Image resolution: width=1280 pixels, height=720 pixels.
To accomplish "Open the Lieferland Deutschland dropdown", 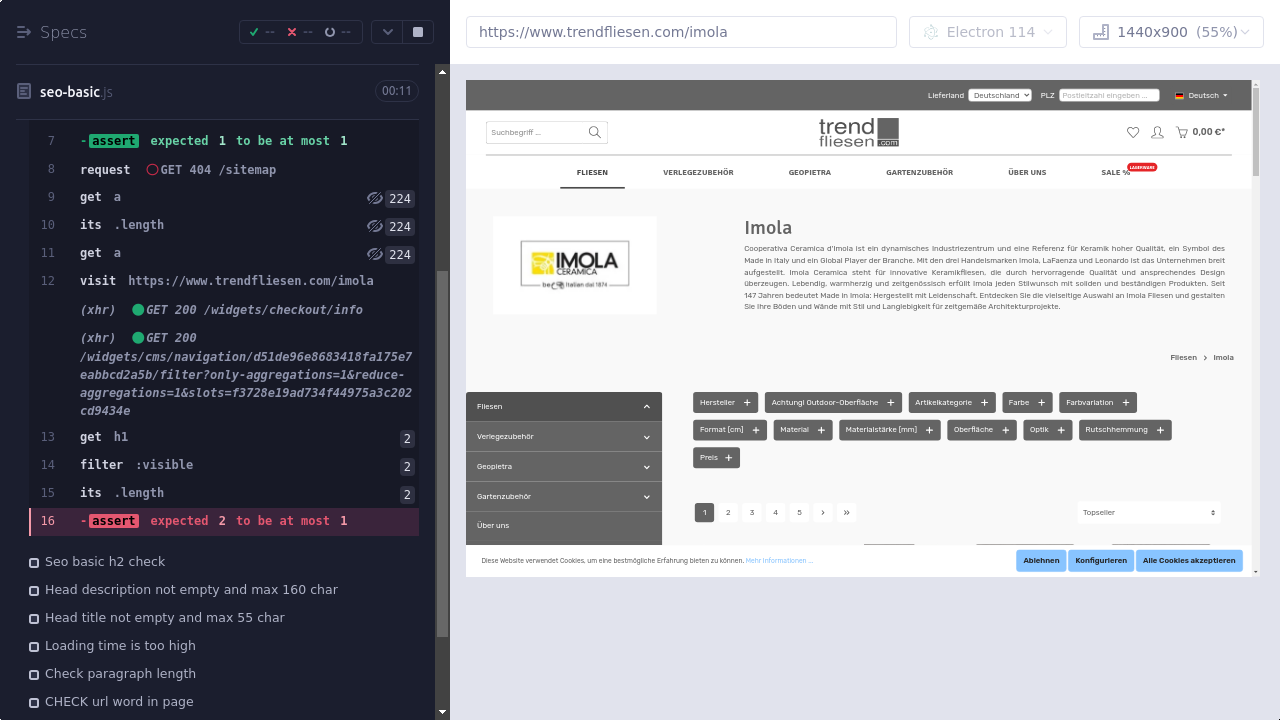I will pyautogui.click(x=999, y=96).
